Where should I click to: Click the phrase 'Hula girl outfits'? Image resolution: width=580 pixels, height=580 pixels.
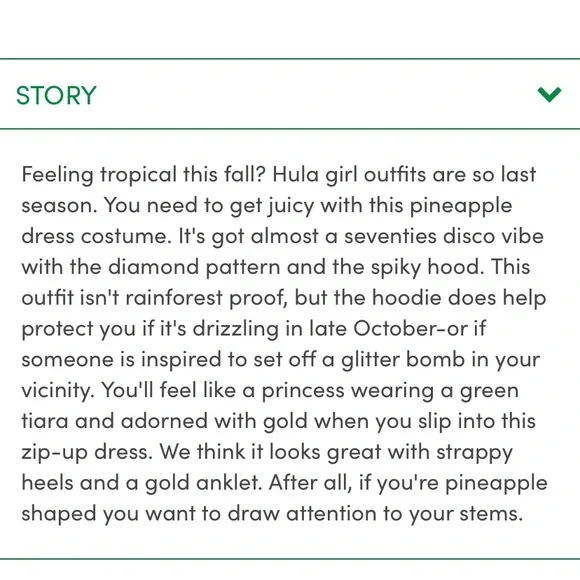pos(349,175)
